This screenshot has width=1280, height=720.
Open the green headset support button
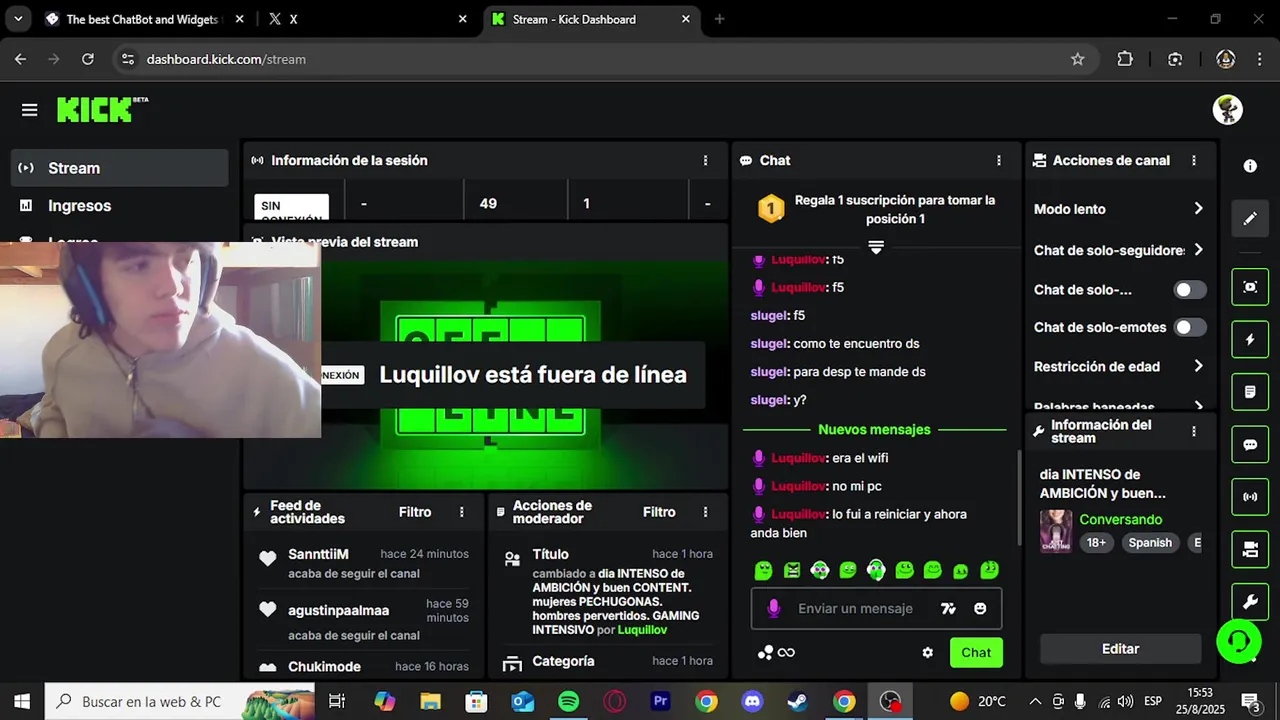tap(1238, 640)
